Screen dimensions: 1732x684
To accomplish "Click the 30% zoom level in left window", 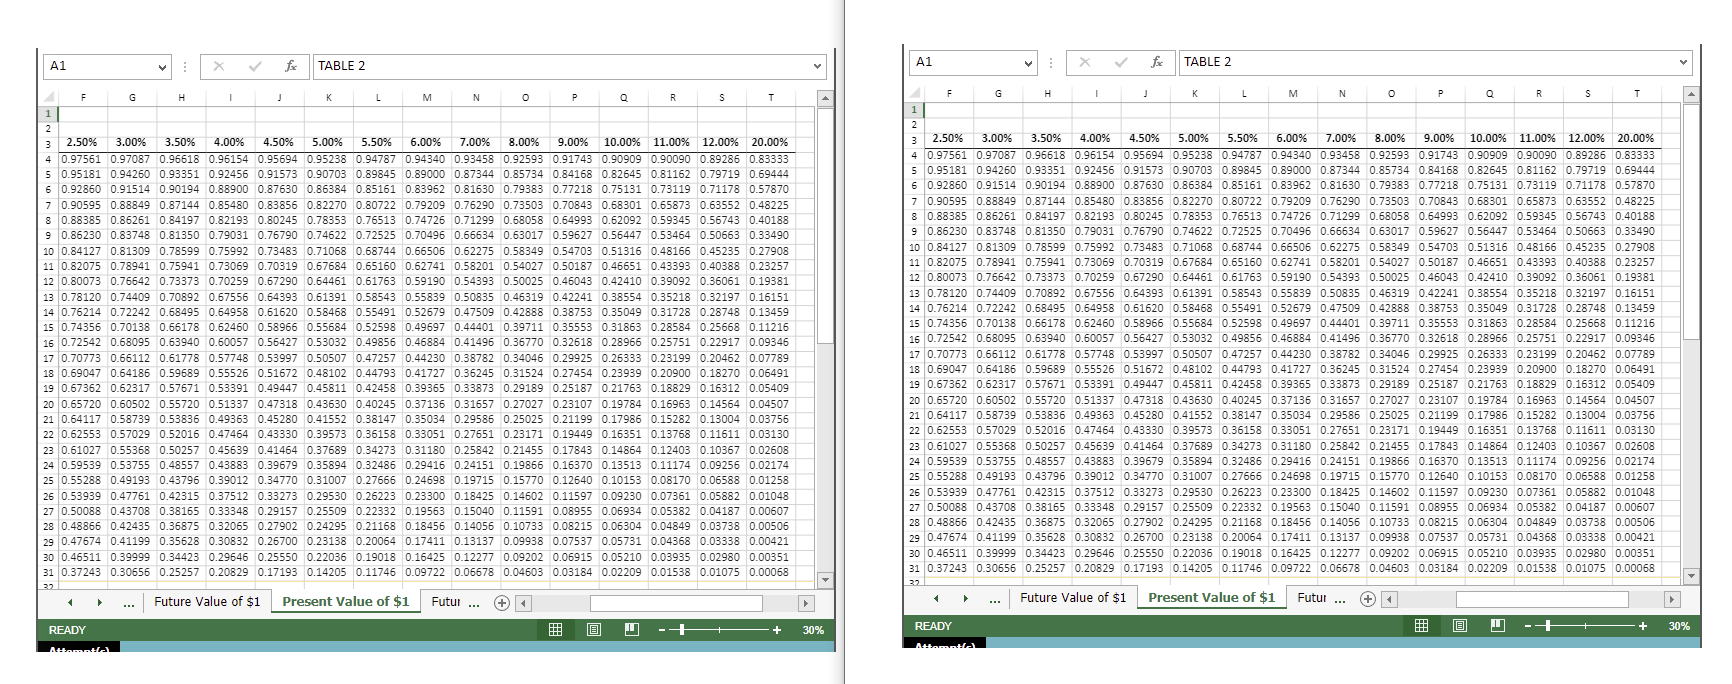I will pyautogui.click(x=813, y=630).
